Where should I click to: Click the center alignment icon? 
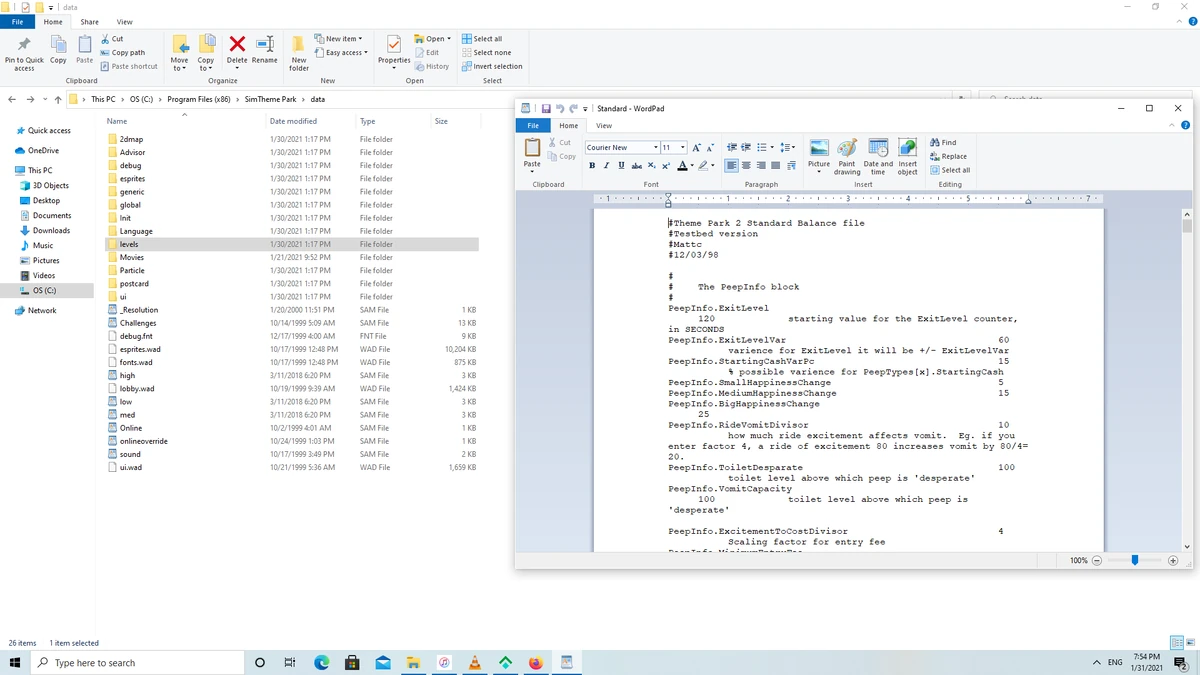tap(746, 165)
